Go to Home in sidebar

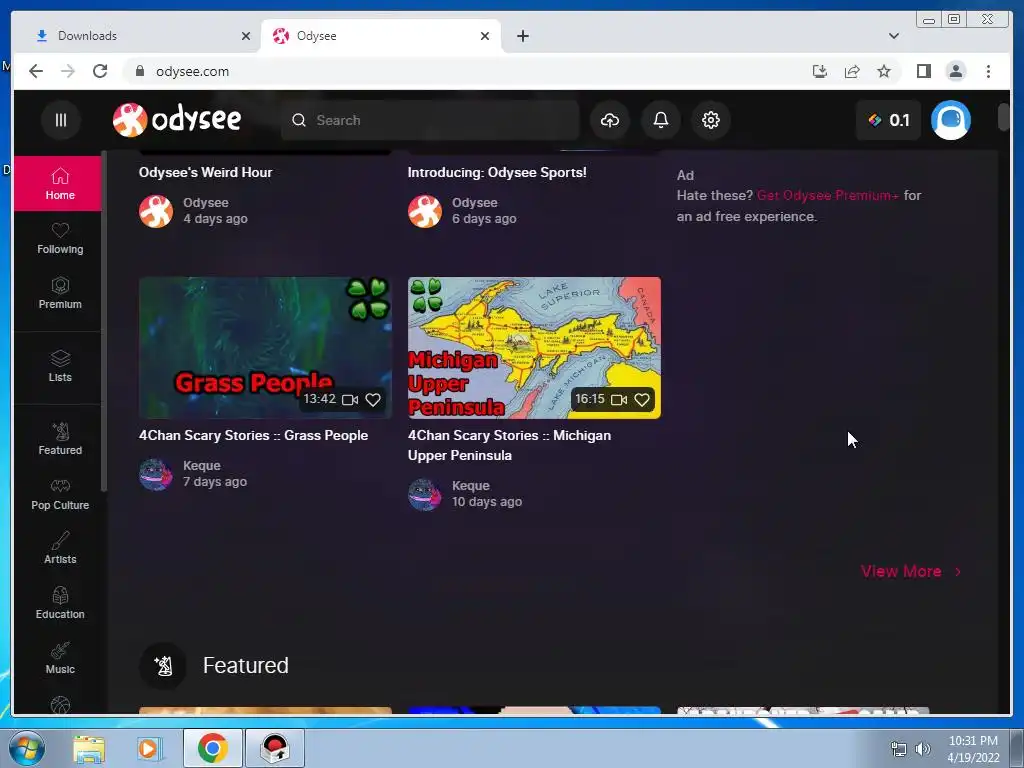pyautogui.click(x=59, y=184)
